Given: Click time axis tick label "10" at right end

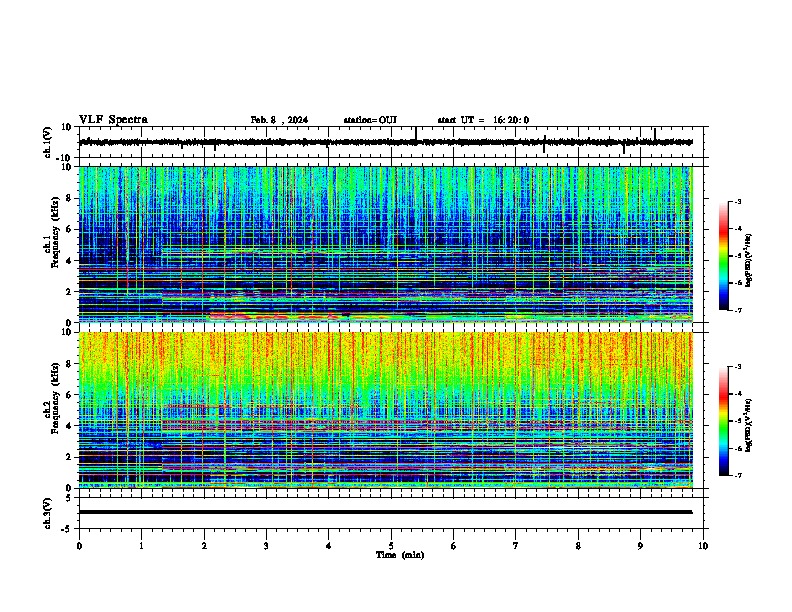Looking at the screenshot, I should click(x=703, y=546).
